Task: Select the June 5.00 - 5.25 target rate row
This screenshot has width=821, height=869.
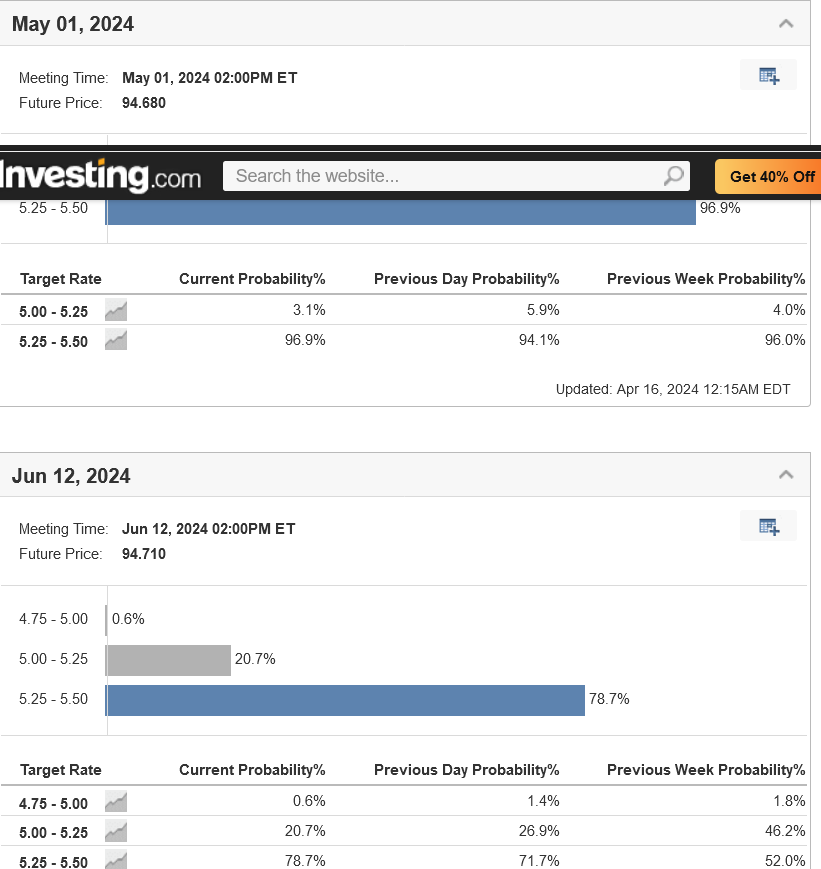Action: [x=403, y=831]
